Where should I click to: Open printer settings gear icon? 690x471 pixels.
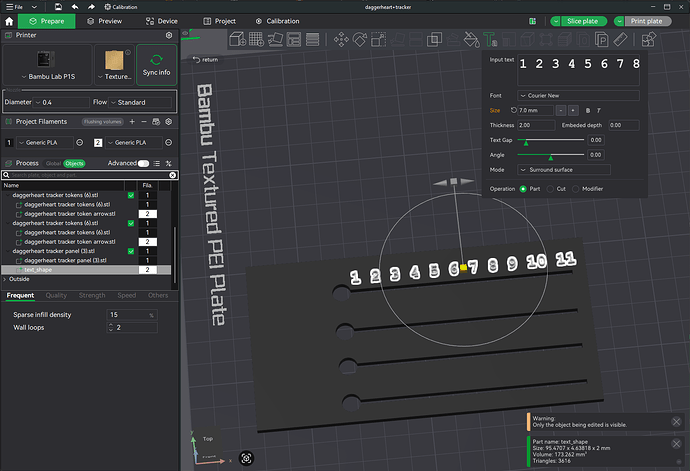(x=169, y=35)
